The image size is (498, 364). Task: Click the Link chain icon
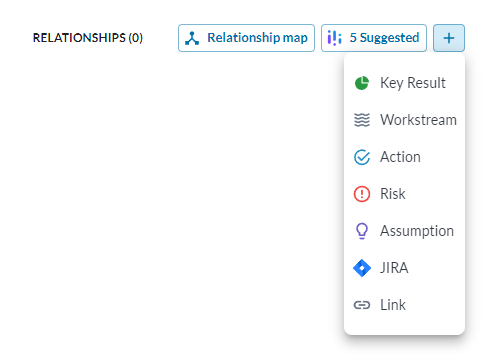point(362,305)
